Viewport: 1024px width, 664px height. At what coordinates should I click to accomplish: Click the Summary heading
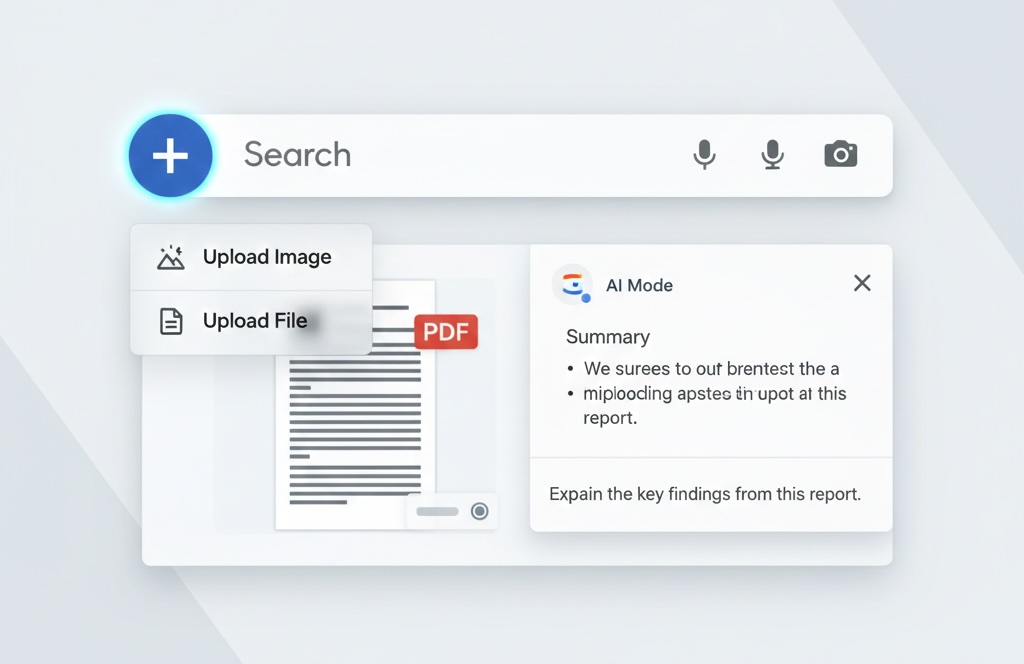coord(607,337)
